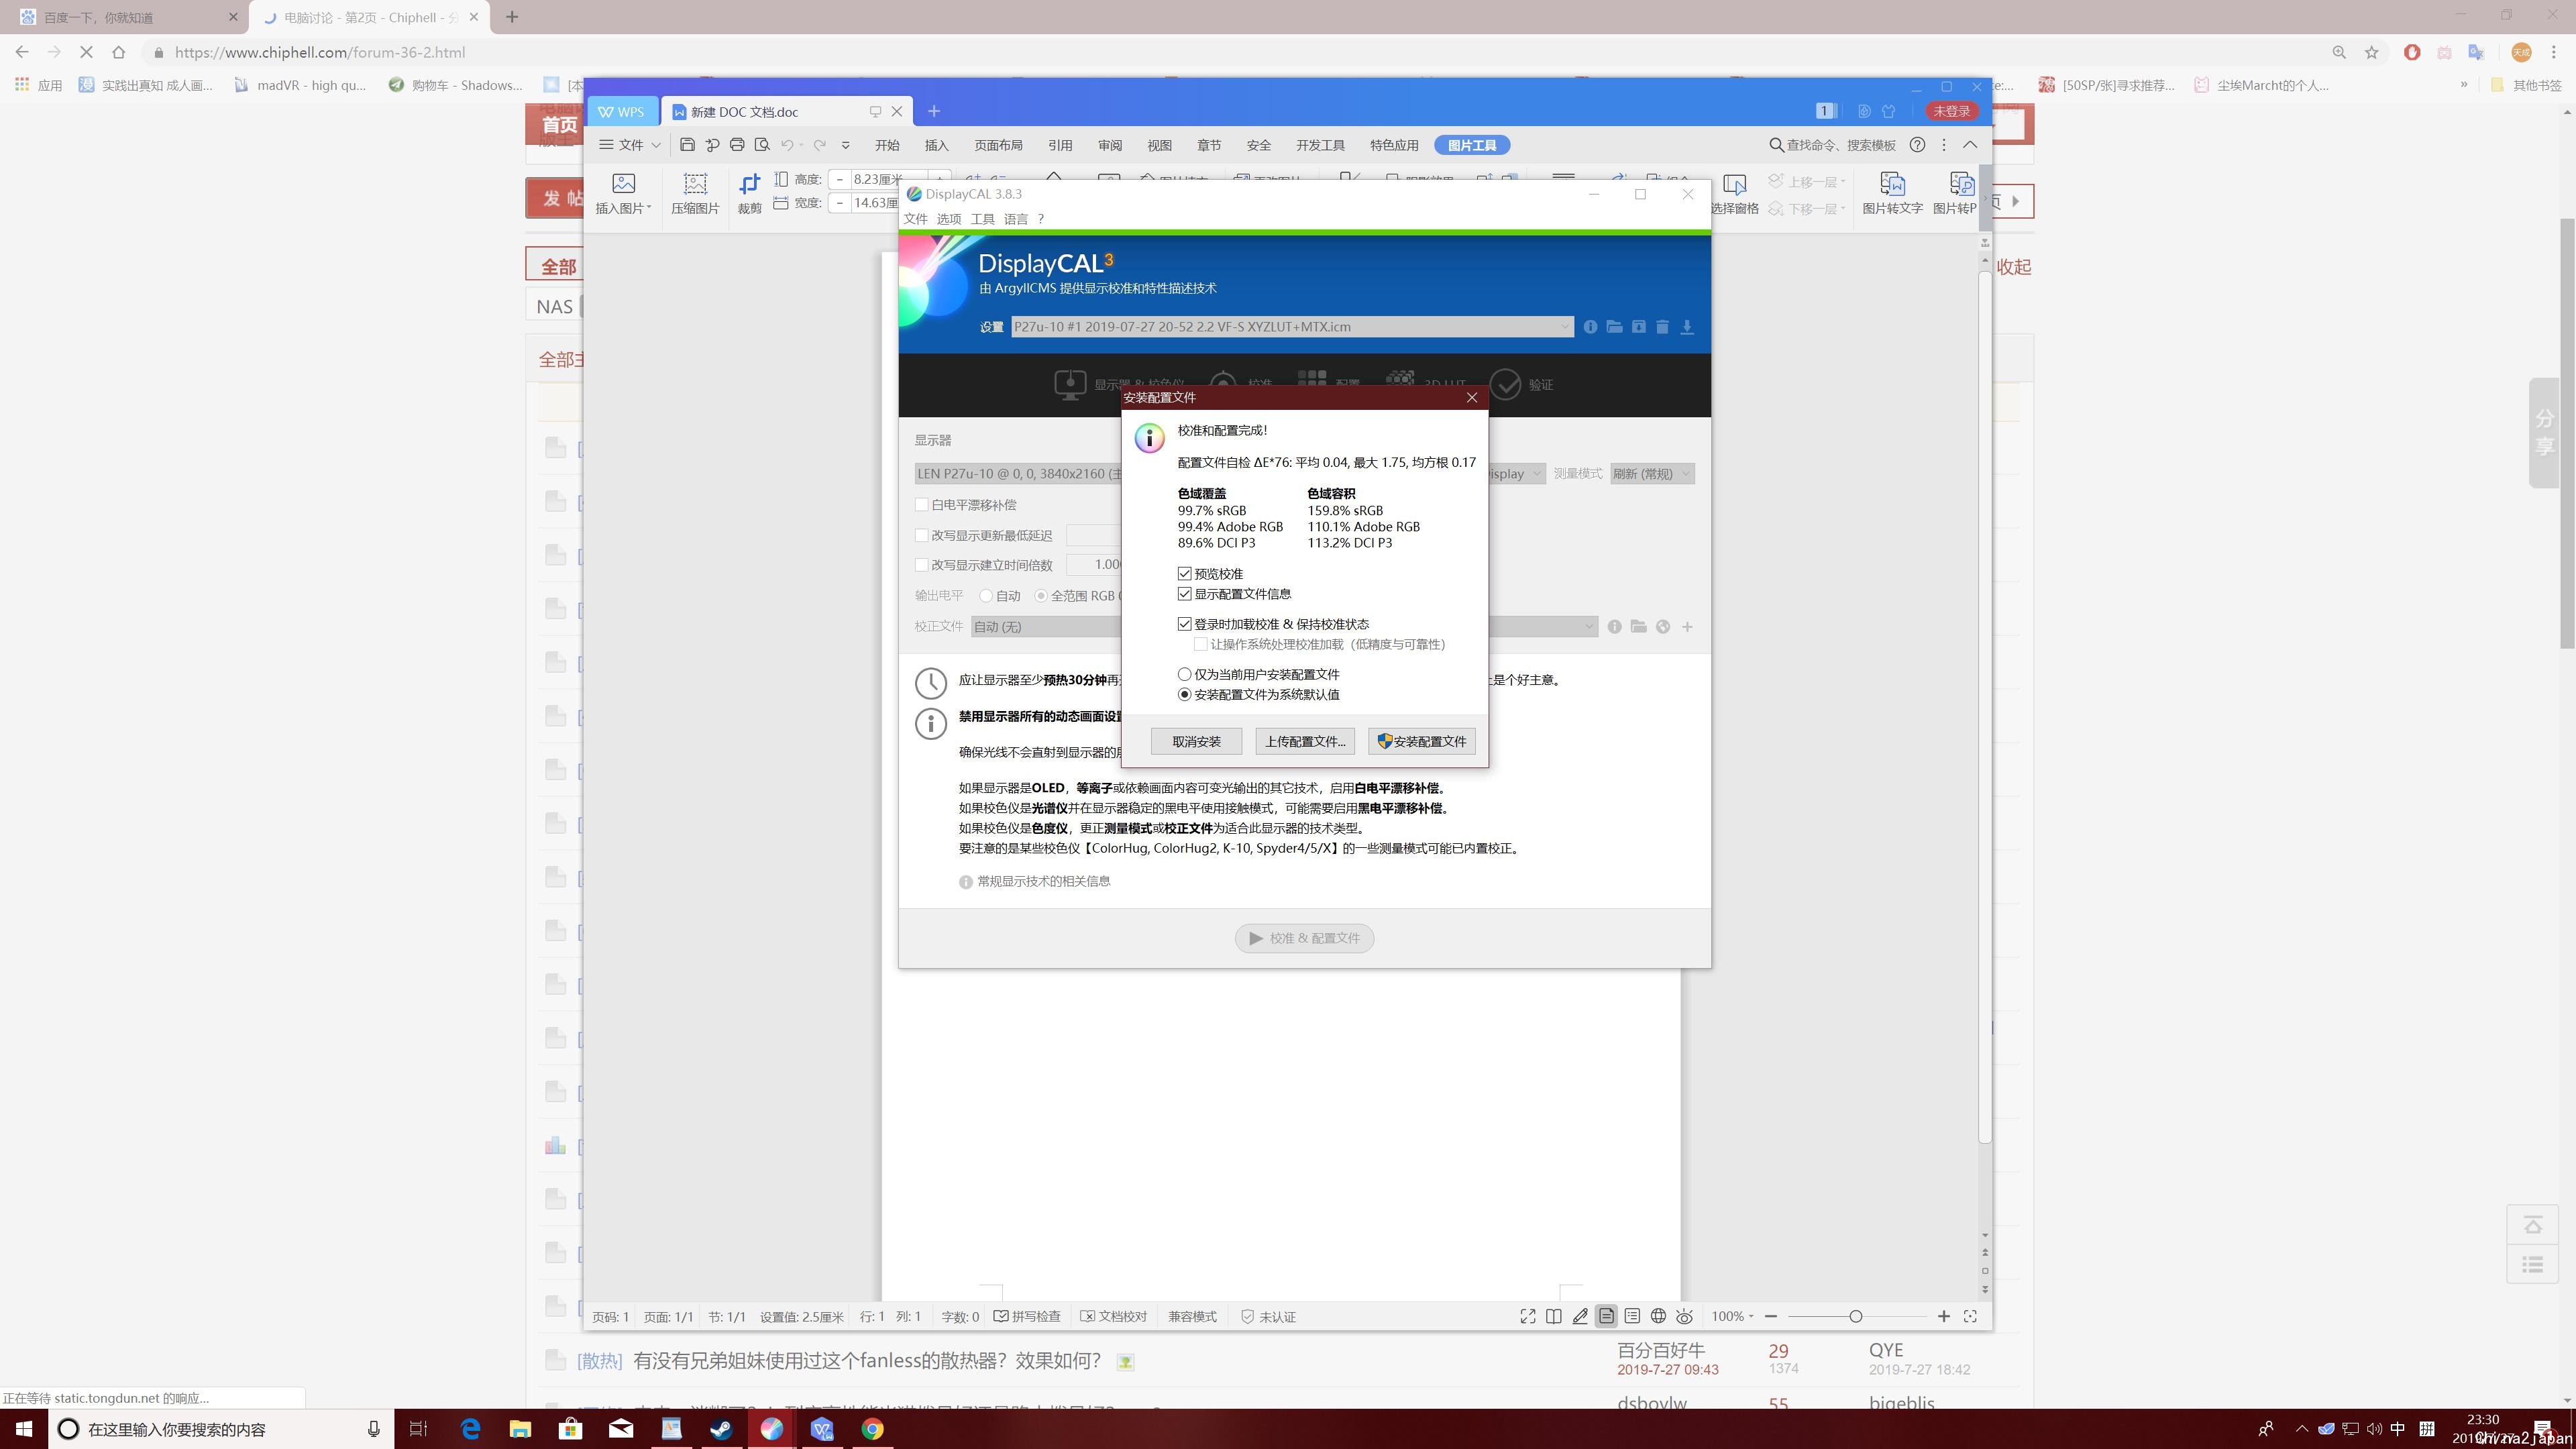Click the 未登录 login button in WPS
2576x1449 pixels.
pos(1951,111)
